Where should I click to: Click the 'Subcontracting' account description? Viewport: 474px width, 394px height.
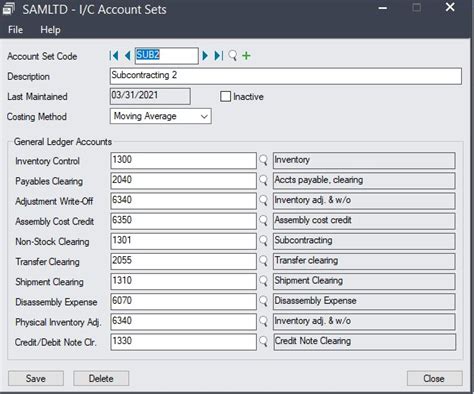coord(364,241)
